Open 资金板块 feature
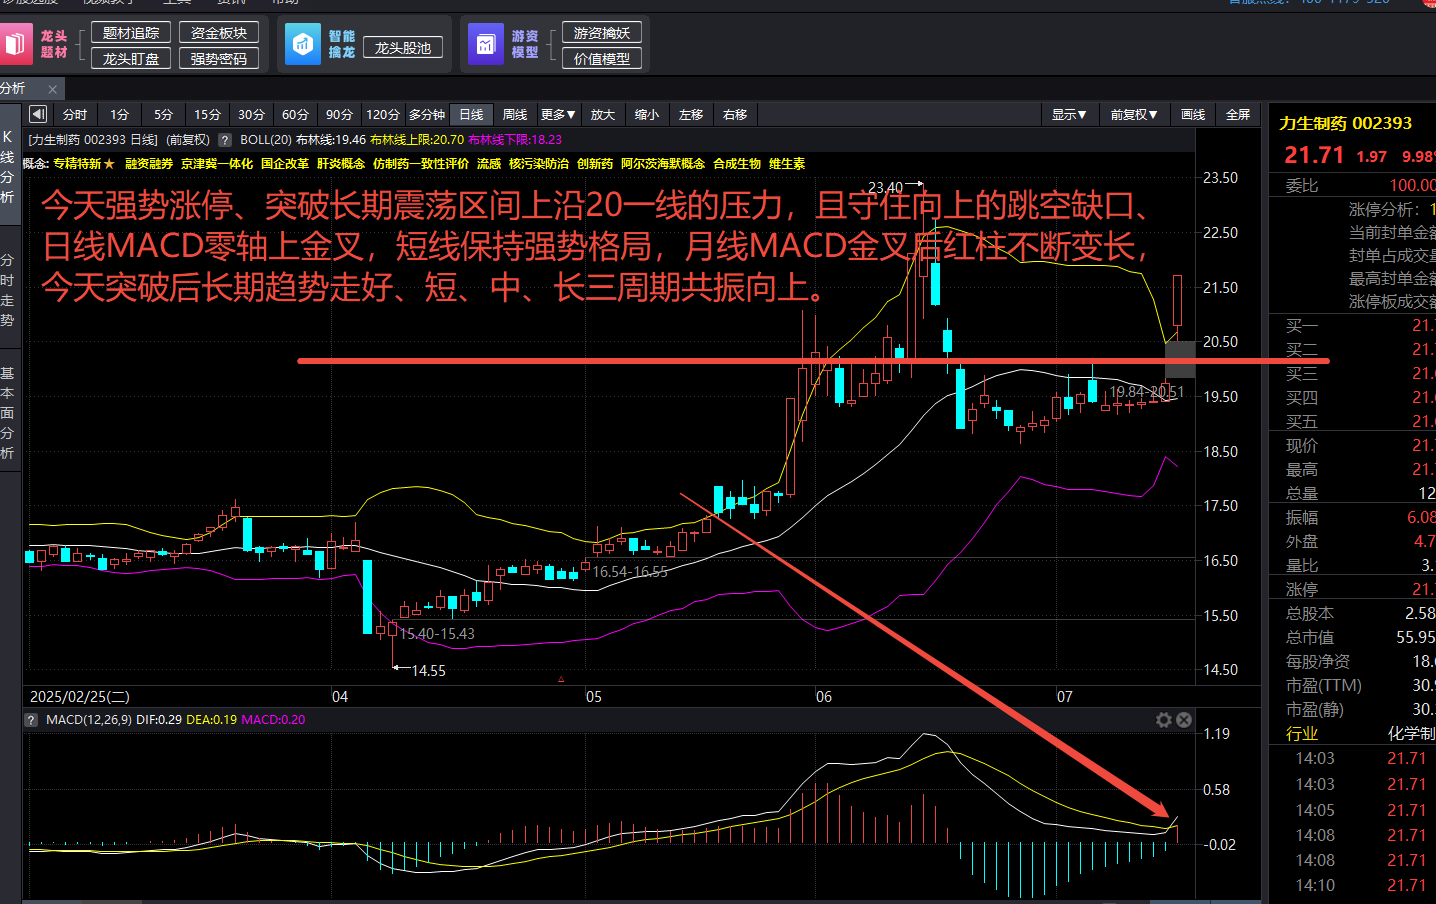Screen dimensions: 1436x904 coord(219,33)
